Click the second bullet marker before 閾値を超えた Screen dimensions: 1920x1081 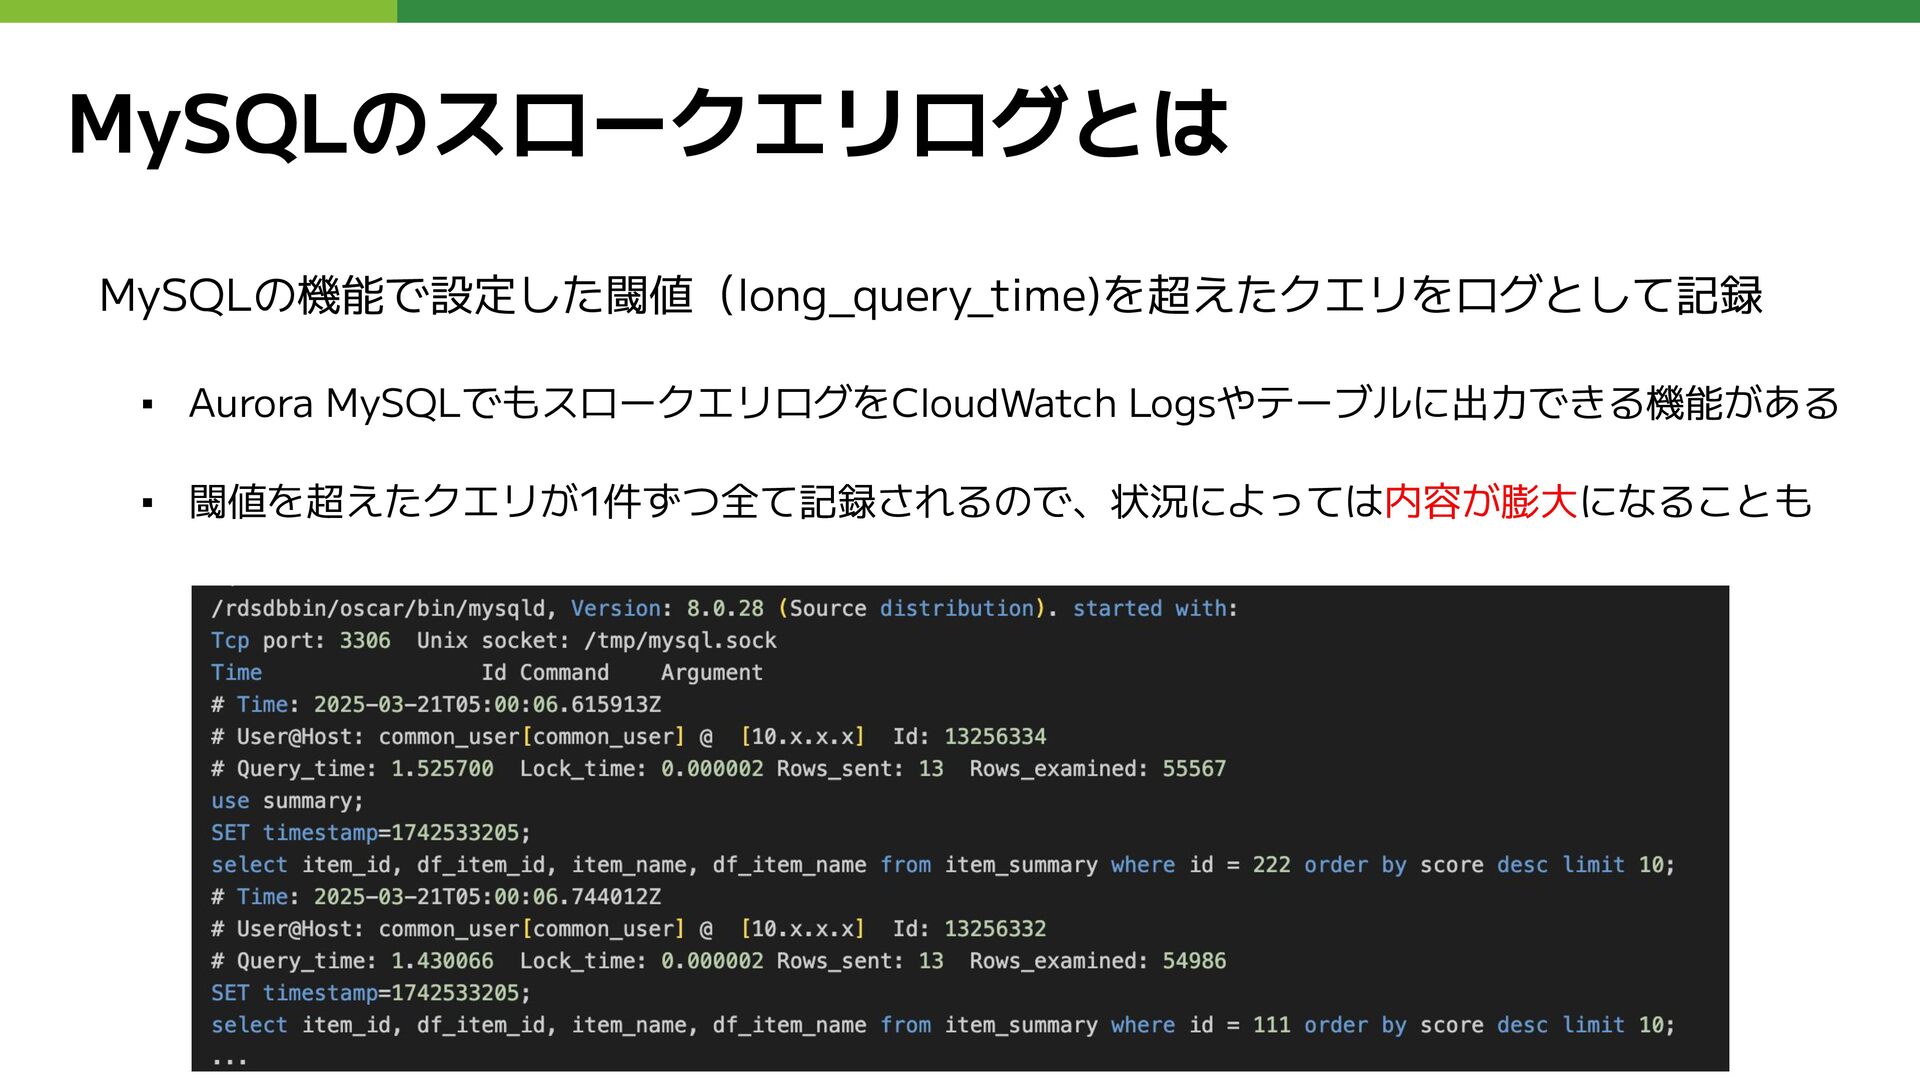point(148,503)
